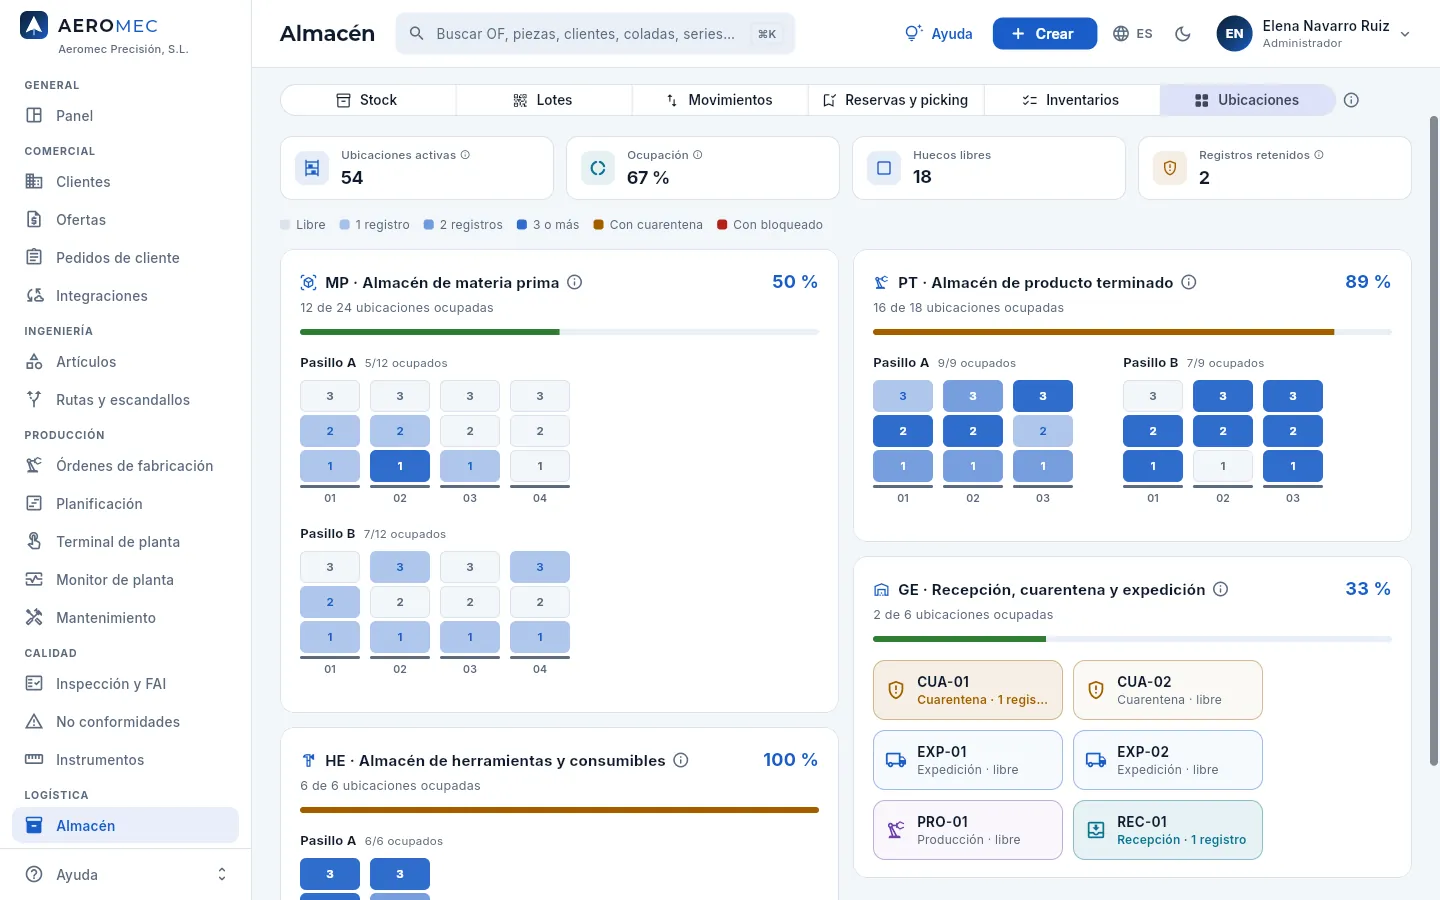This screenshot has width=1440, height=900.
Task: Open No conformidades warning icon
Action: coord(34,721)
